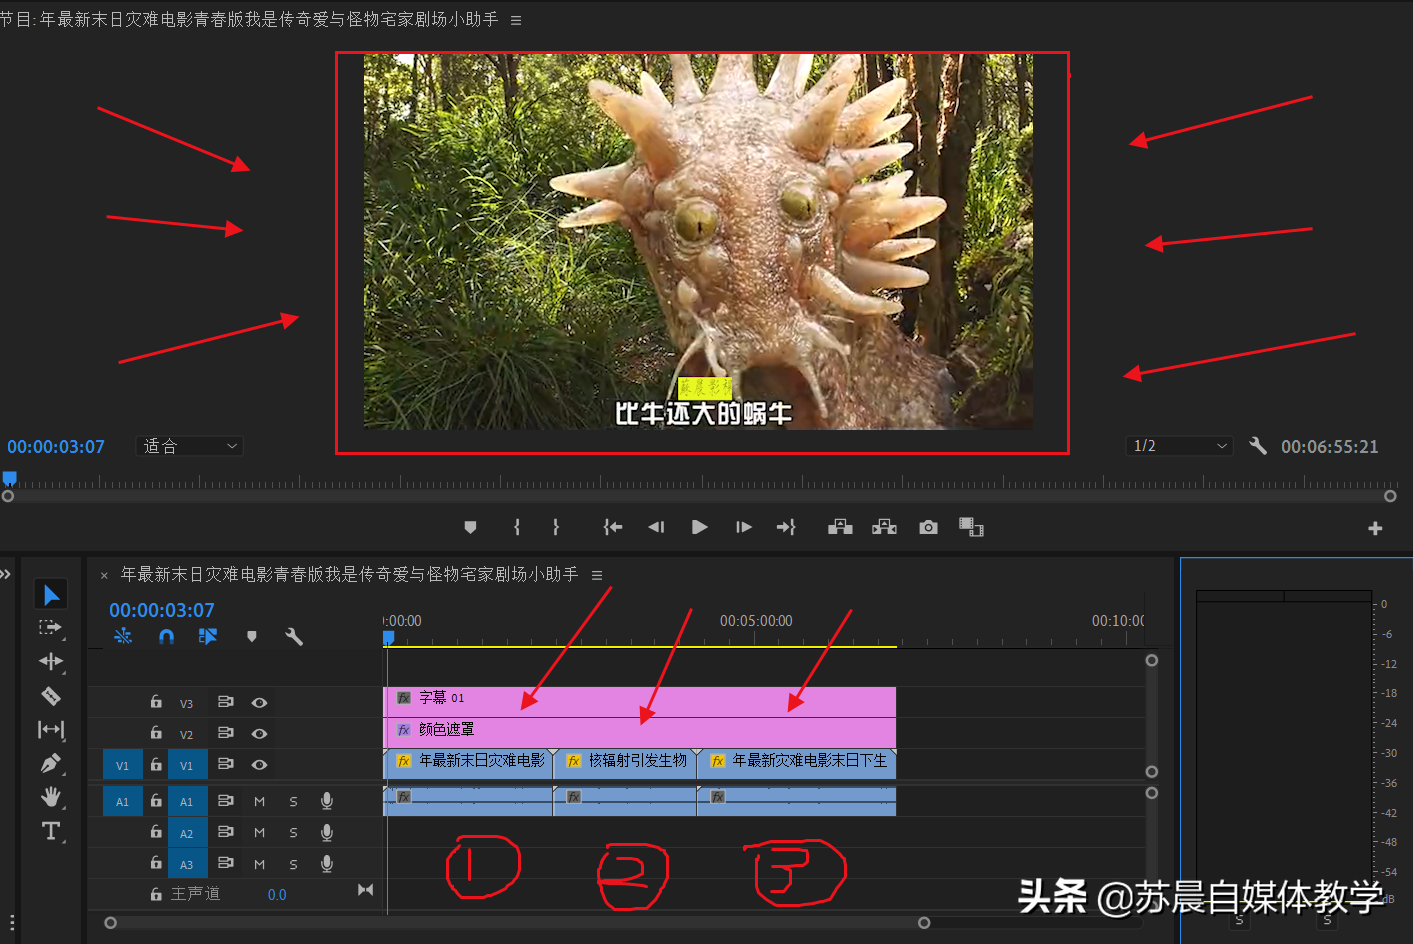
Task: Add marker in timeline panel
Action: tap(252, 636)
